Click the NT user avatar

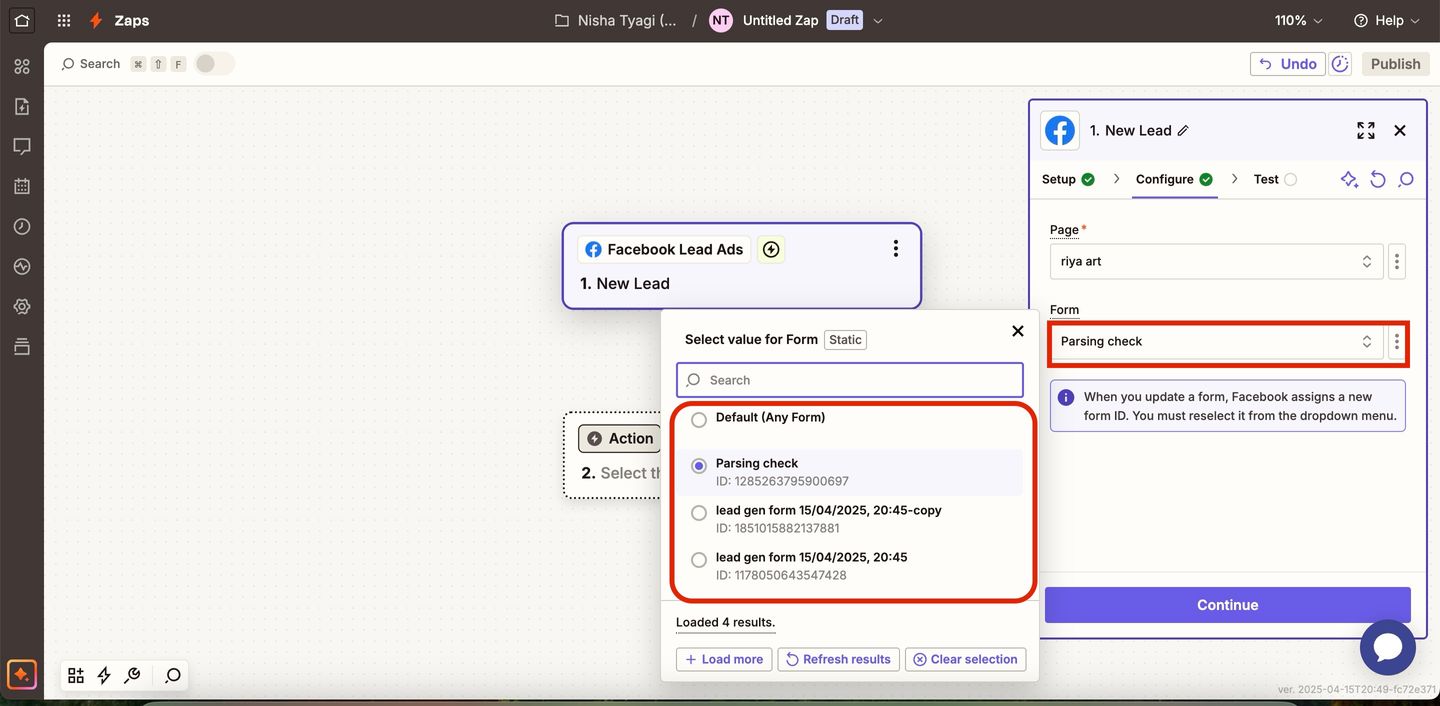click(721, 20)
